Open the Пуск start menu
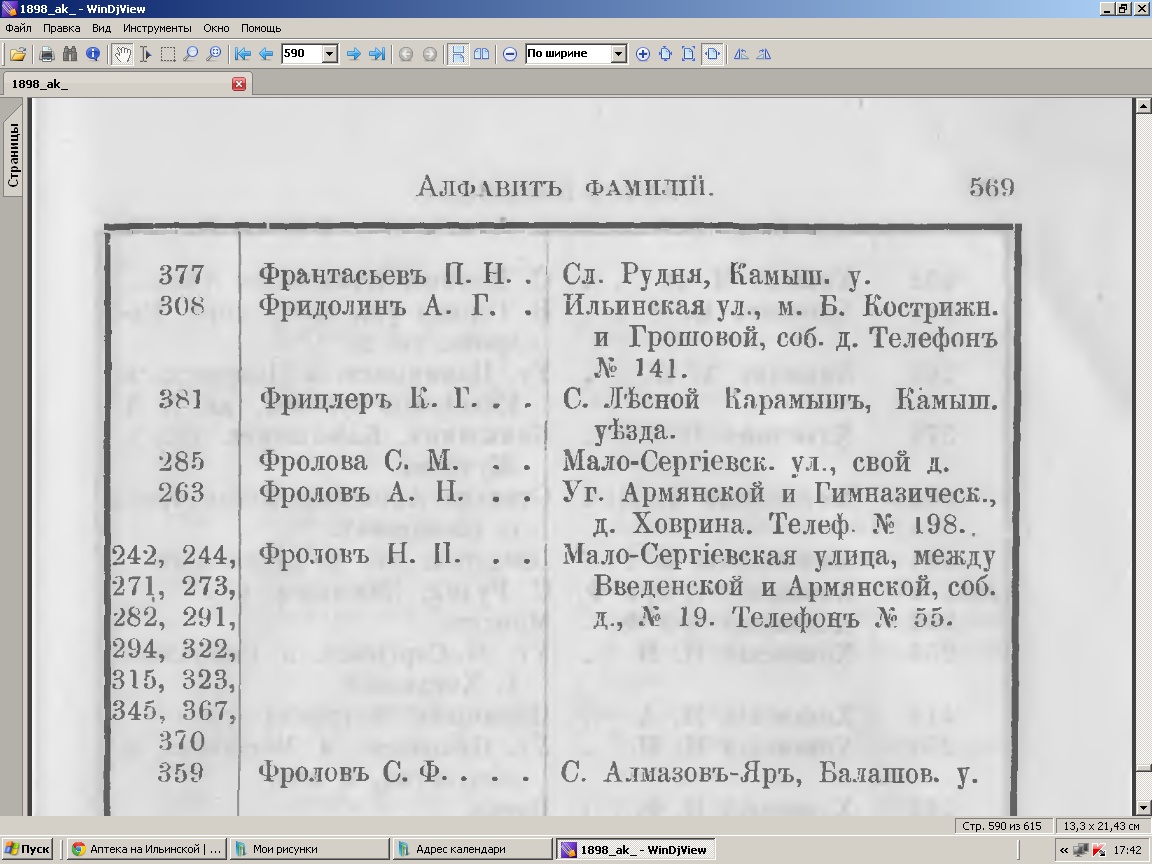This screenshot has width=1152, height=864. (27, 849)
